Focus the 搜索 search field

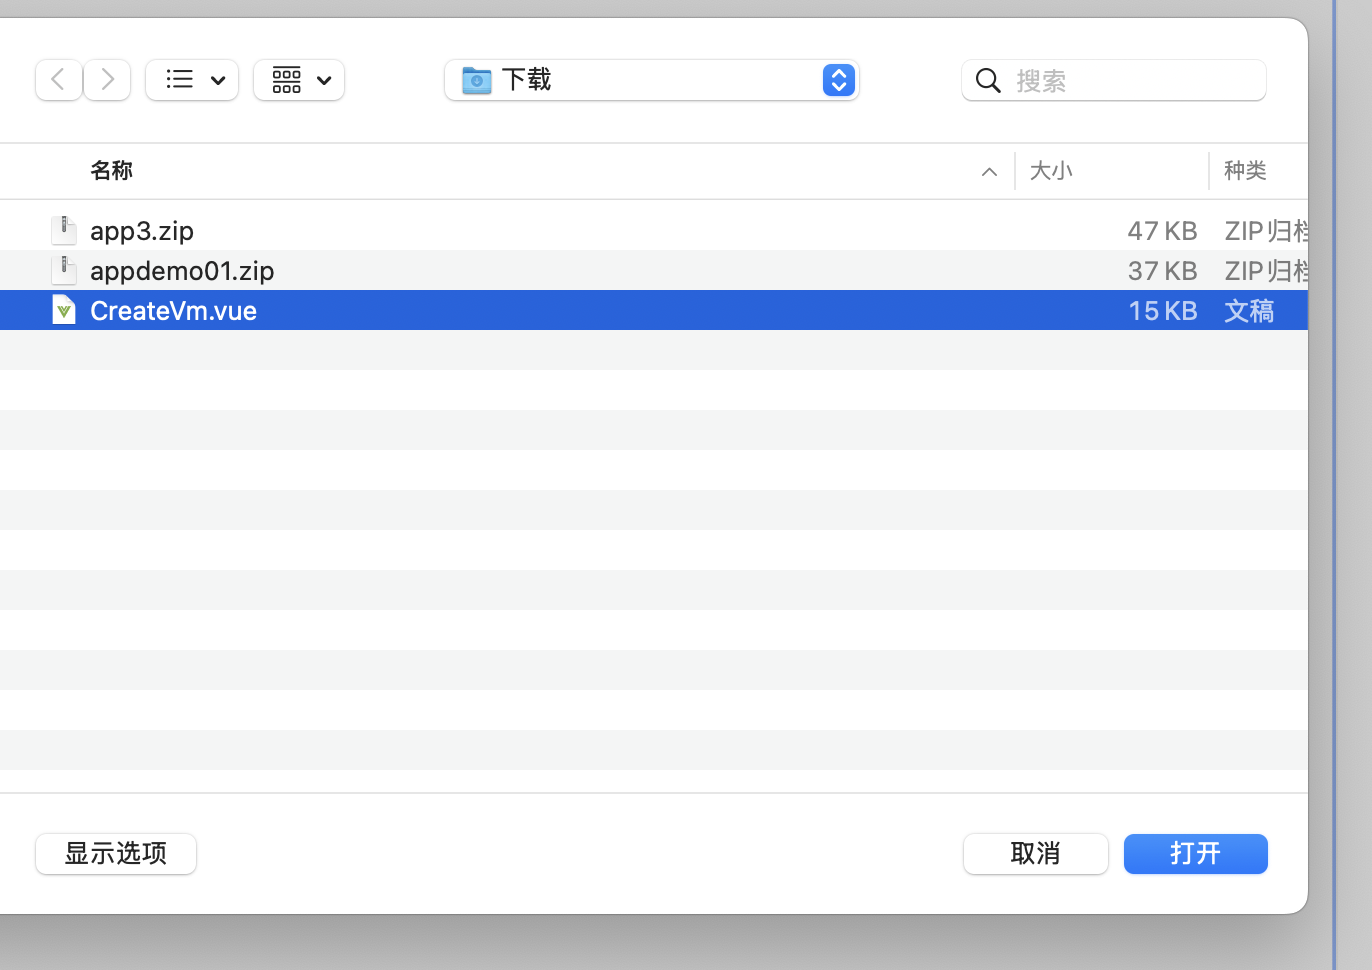coord(1114,80)
